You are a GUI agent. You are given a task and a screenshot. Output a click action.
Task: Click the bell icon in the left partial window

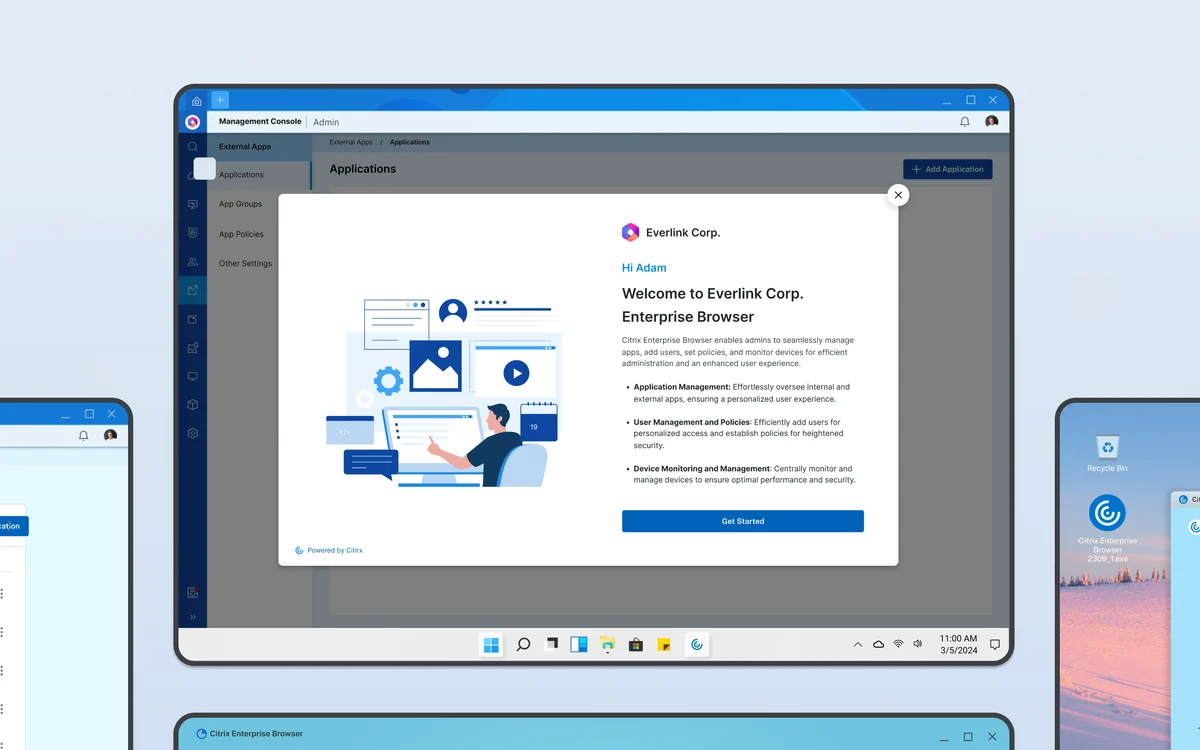point(83,436)
